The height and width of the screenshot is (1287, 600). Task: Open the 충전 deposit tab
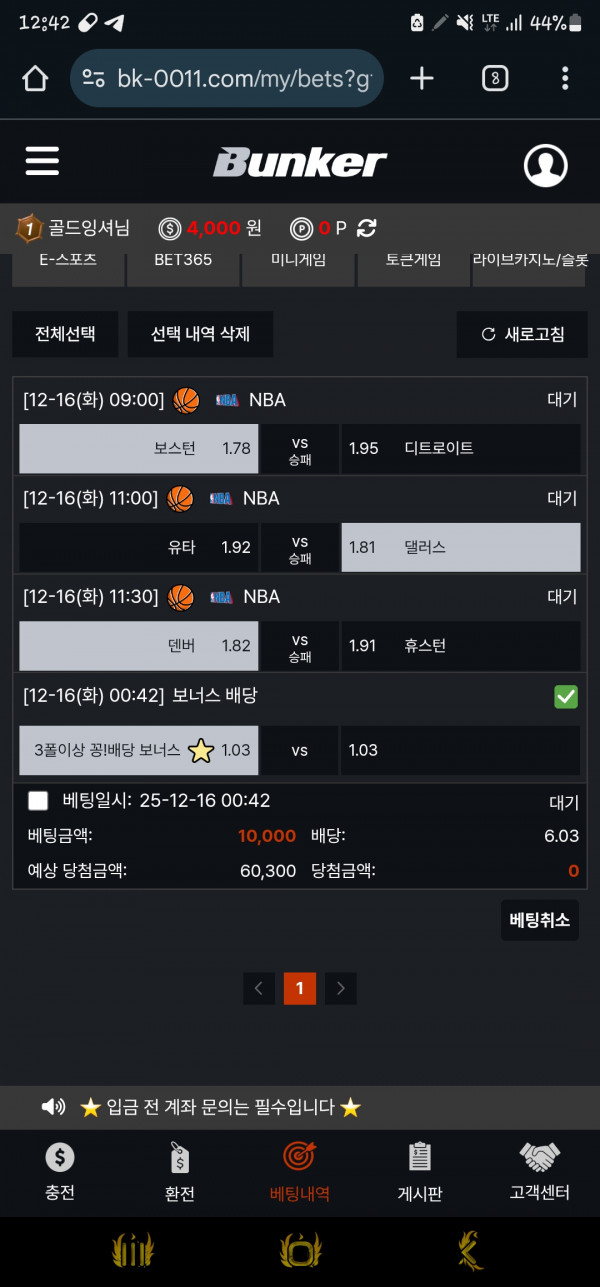[60, 1172]
